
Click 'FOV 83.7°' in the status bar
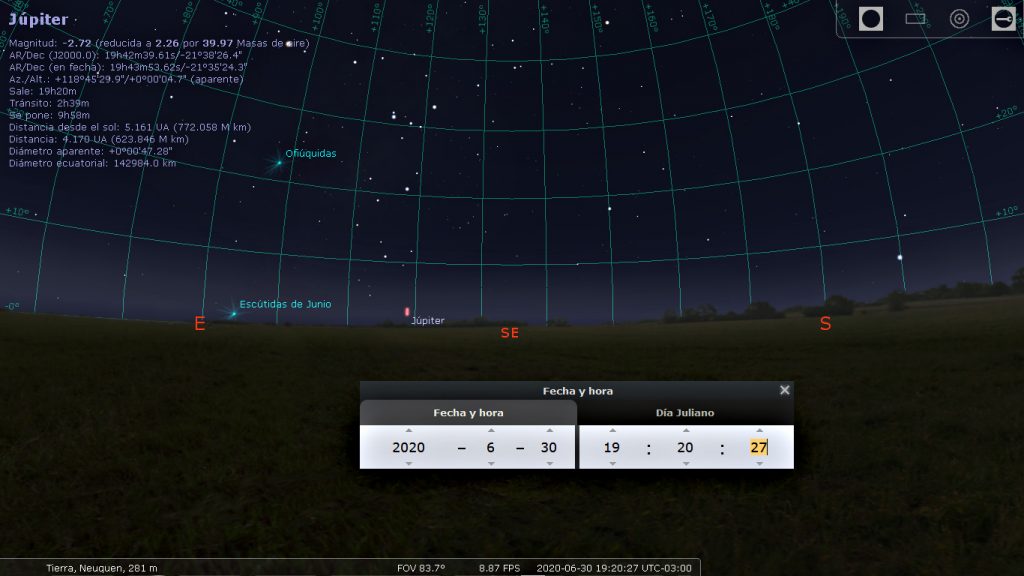click(421, 568)
